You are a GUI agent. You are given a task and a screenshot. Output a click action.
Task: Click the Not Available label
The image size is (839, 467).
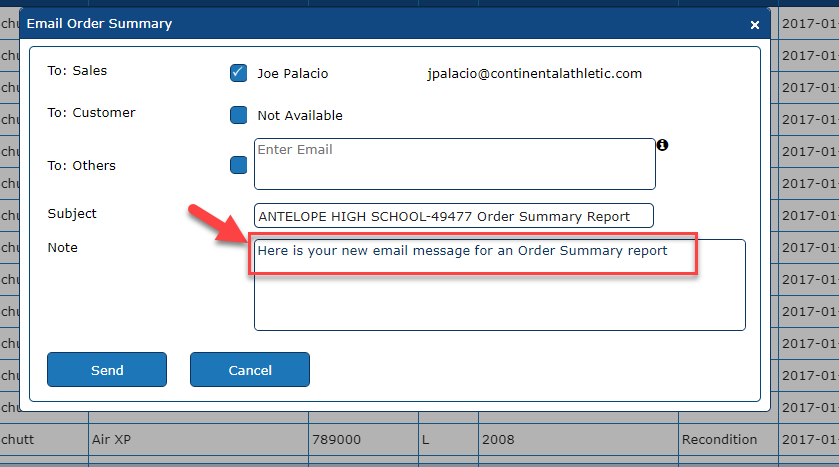click(300, 116)
